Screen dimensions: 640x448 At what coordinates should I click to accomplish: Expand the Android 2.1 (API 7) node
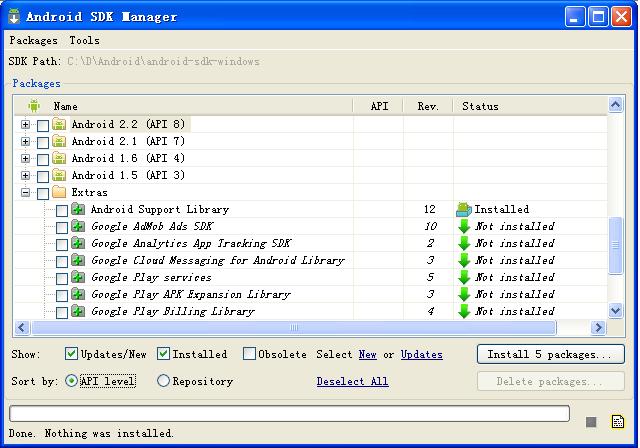25,142
